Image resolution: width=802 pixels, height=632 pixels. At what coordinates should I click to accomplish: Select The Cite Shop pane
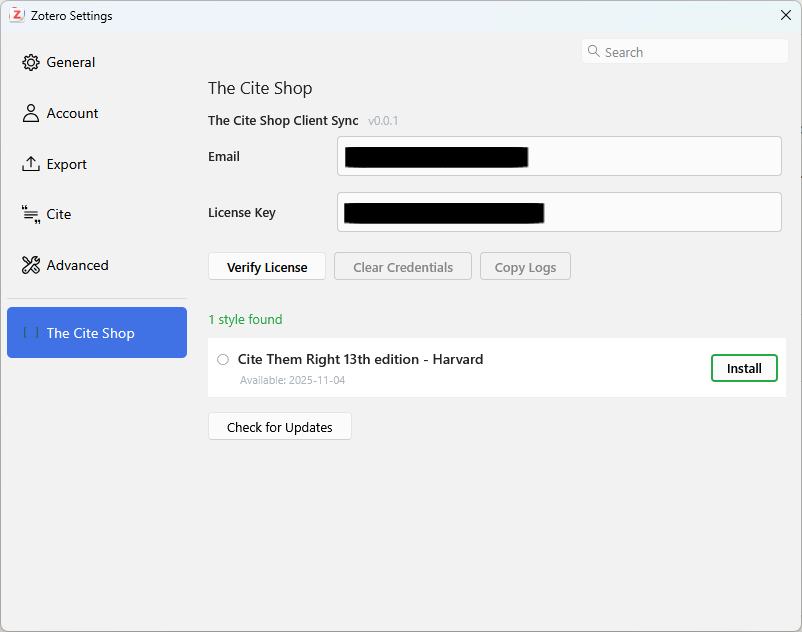tap(97, 332)
